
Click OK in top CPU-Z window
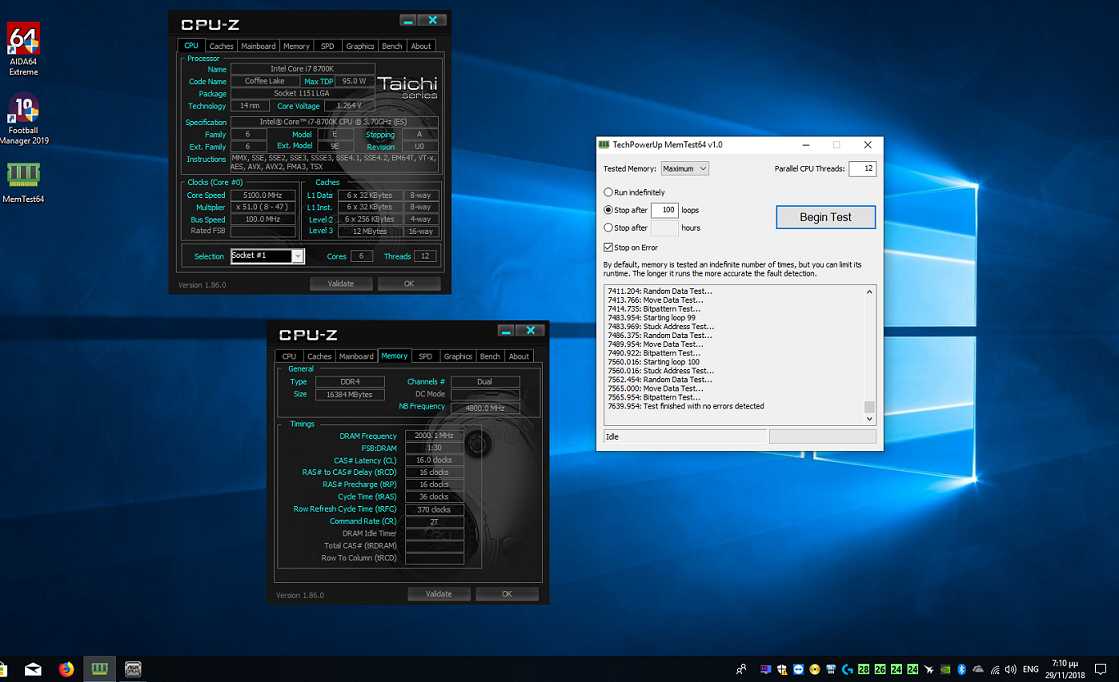click(x=409, y=283)
